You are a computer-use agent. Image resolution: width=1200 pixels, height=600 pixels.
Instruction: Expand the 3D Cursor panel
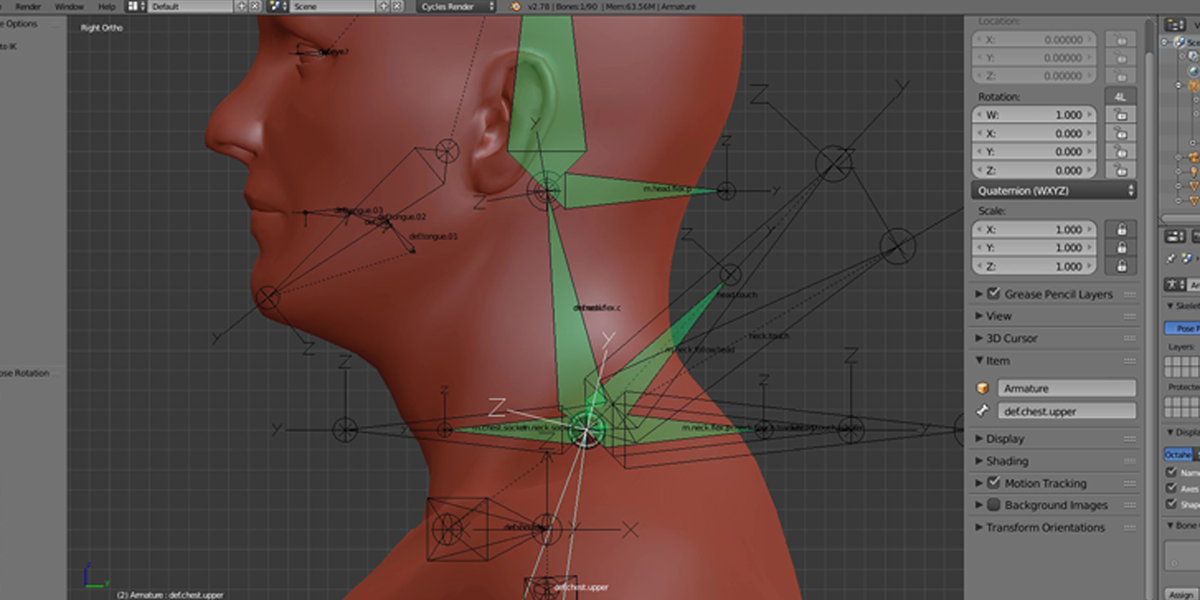(1012, 338)
